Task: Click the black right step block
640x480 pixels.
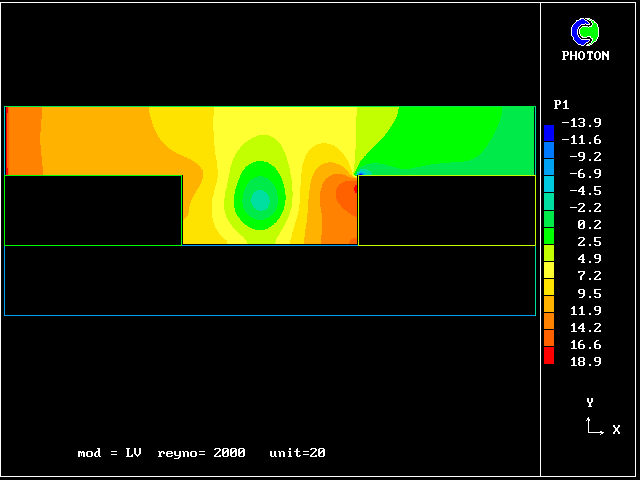Action: click(x=446, y=210)
